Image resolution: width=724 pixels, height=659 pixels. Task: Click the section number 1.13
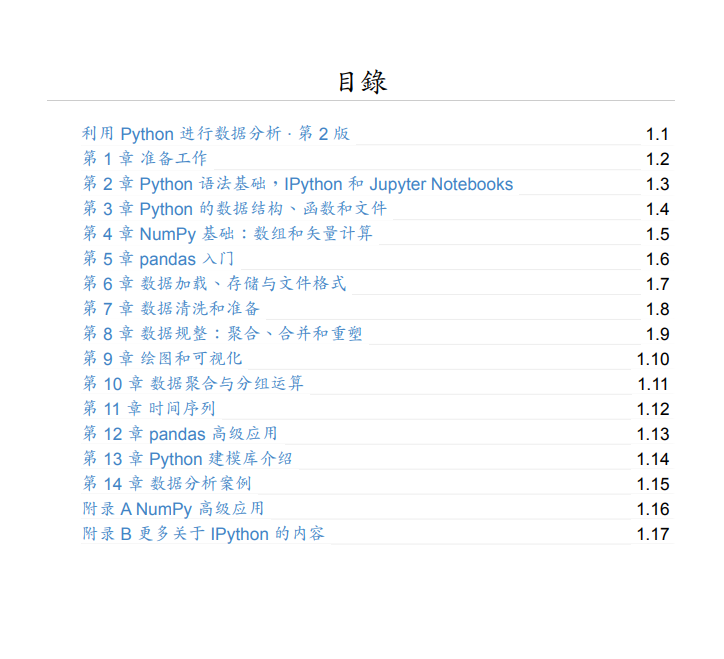[653, 434]
